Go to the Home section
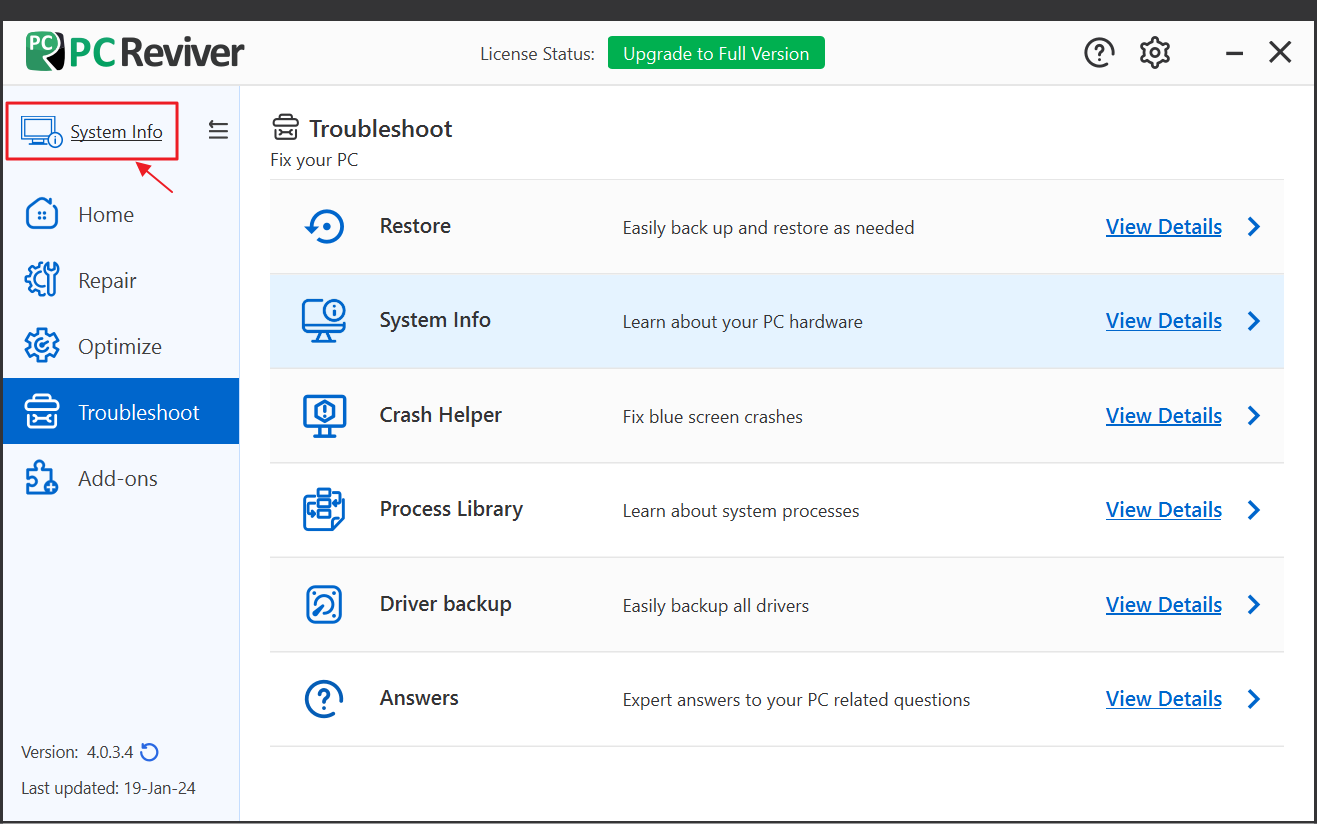This screenshot has width=1317, height=824. coord(105,215)
